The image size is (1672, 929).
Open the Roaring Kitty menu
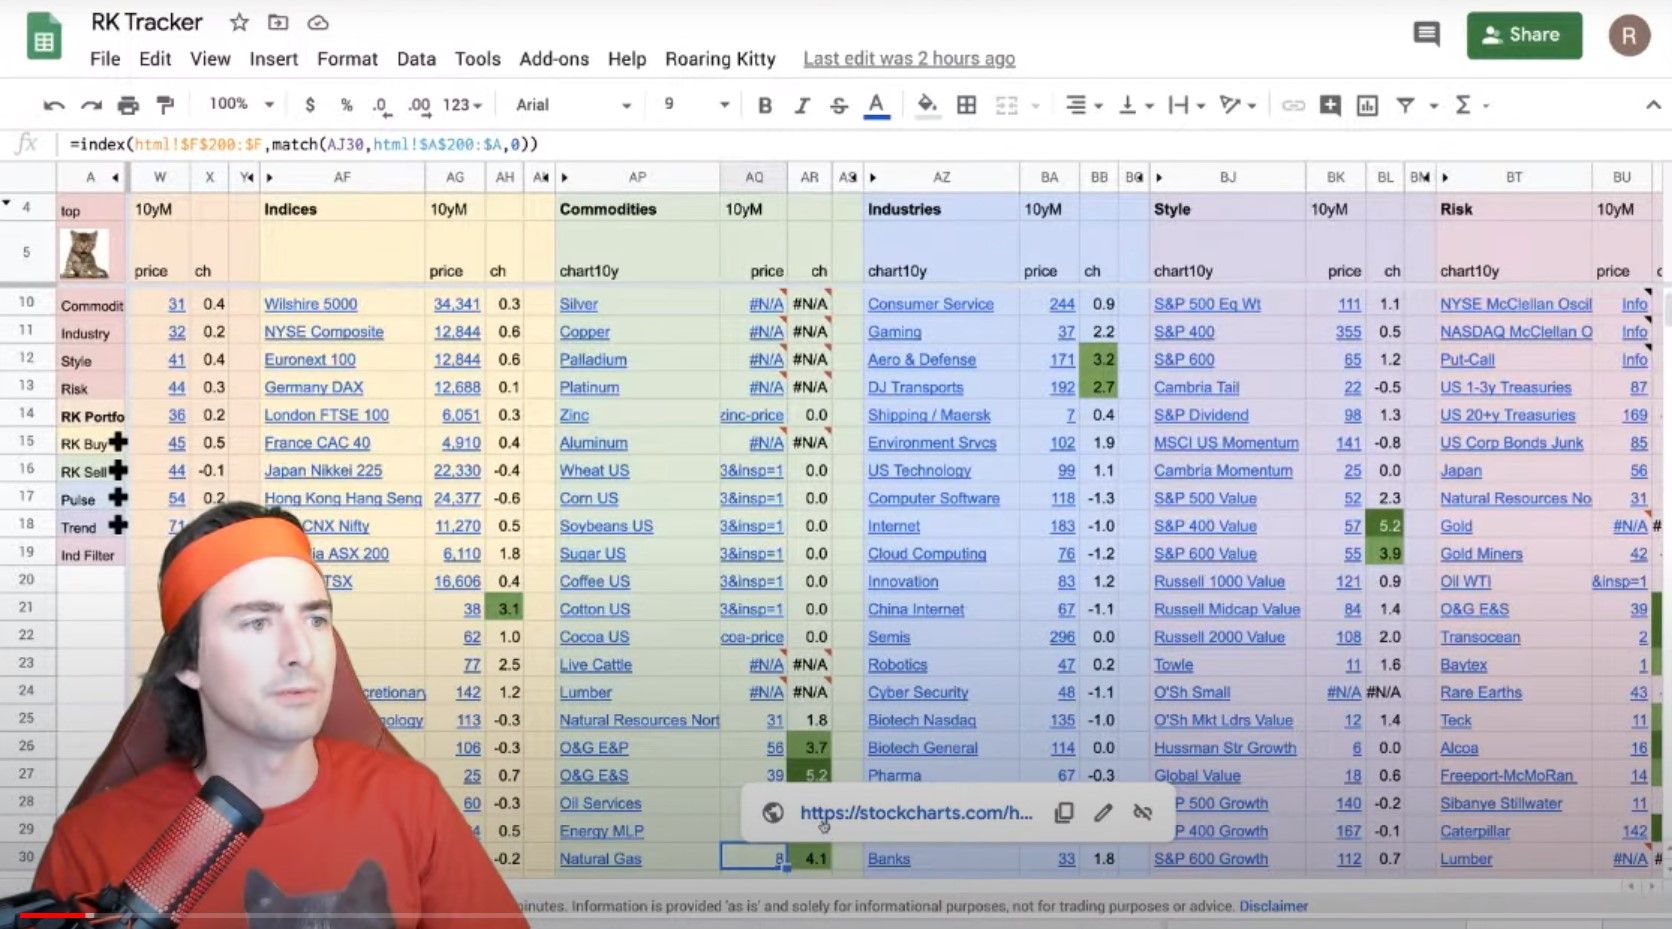pyautogui.click(x=720, y=59)
